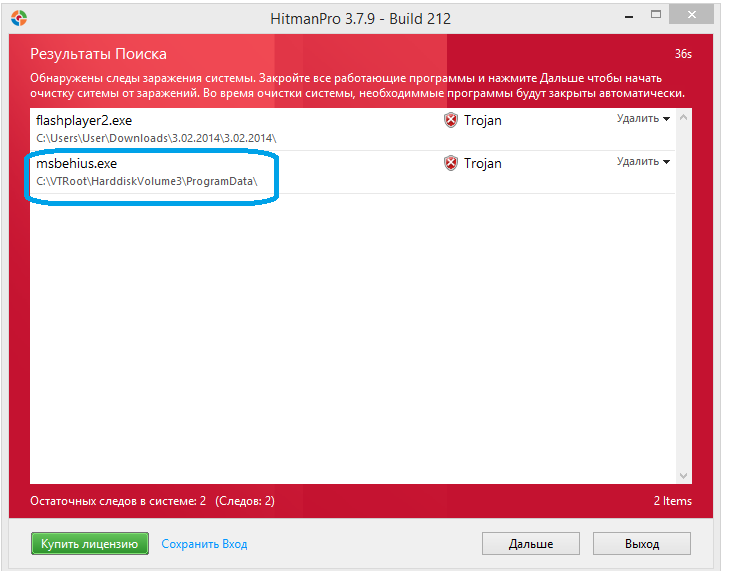Click the Выход button
This screenshot has height=571, width=729.
tap(642, 544)
